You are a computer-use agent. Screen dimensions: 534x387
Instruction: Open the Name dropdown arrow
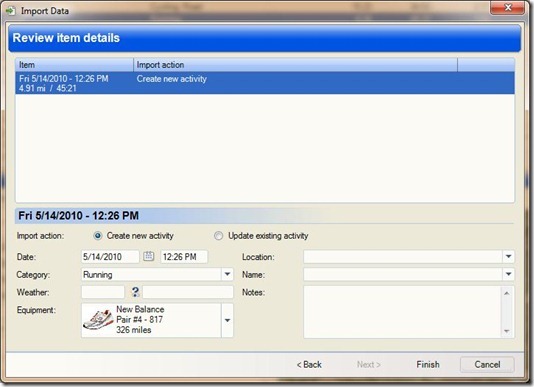(508, 274)
